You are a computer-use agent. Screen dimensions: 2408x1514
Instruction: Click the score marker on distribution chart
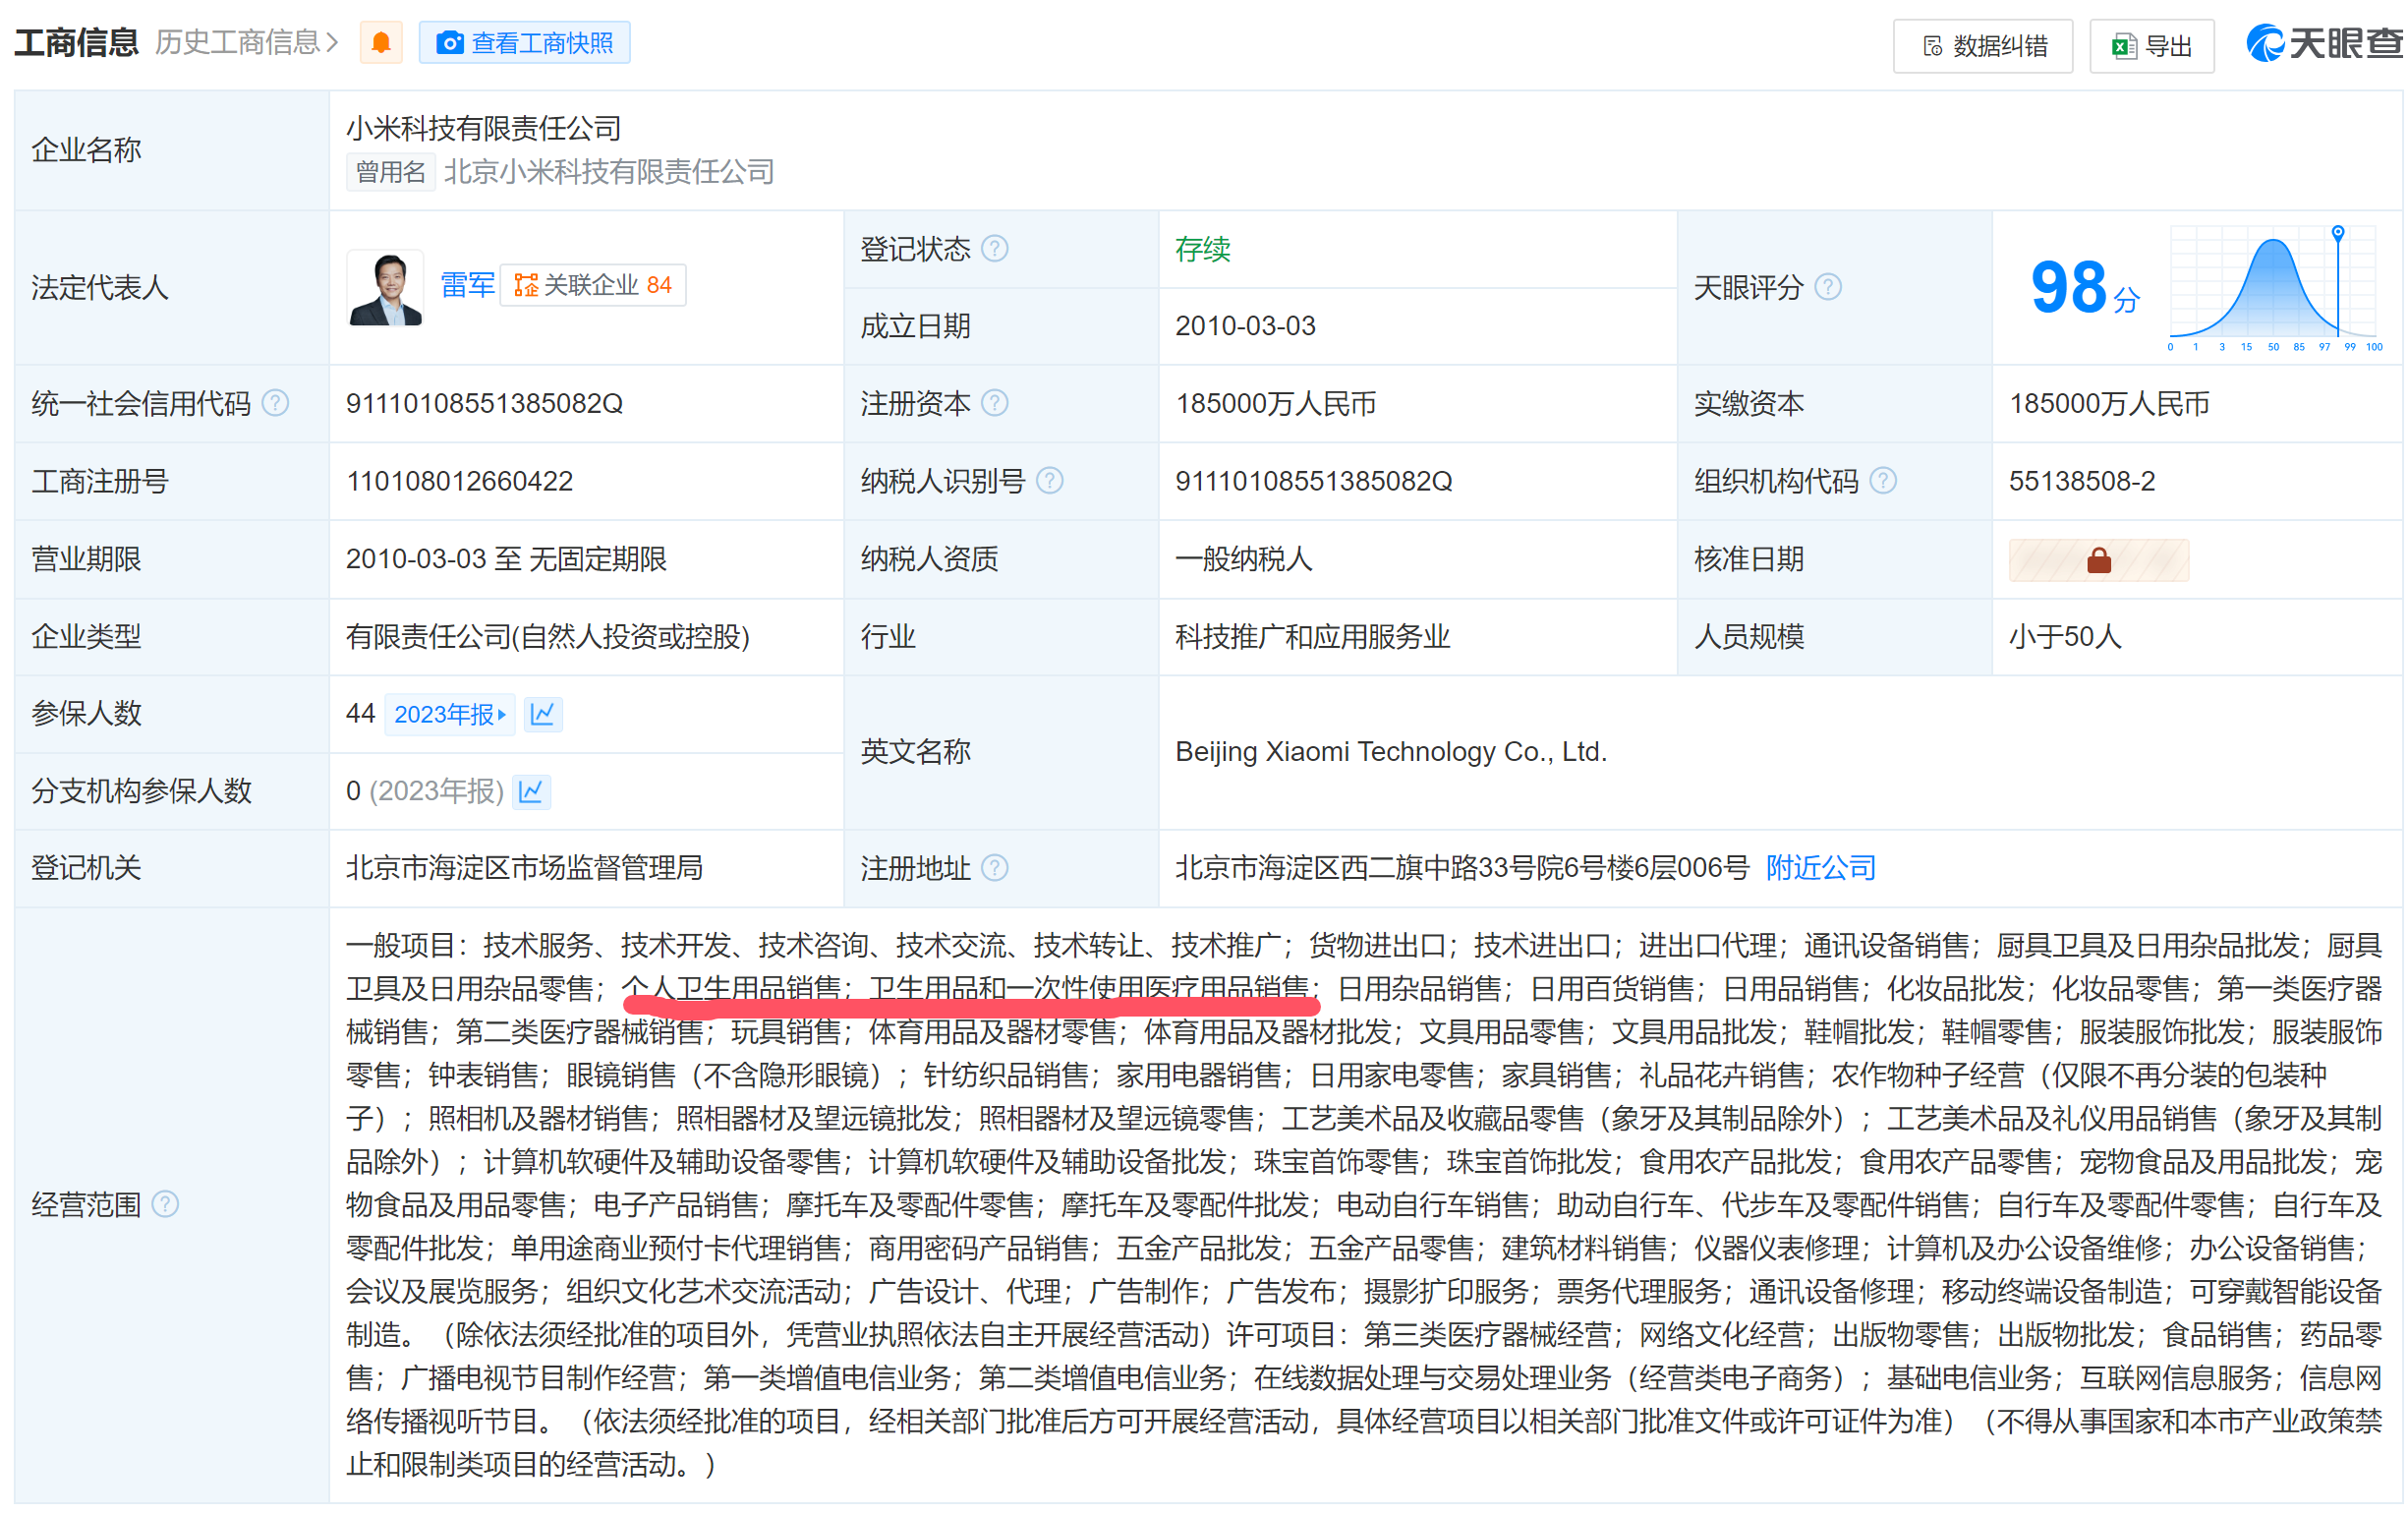[x=2338, y=233]
